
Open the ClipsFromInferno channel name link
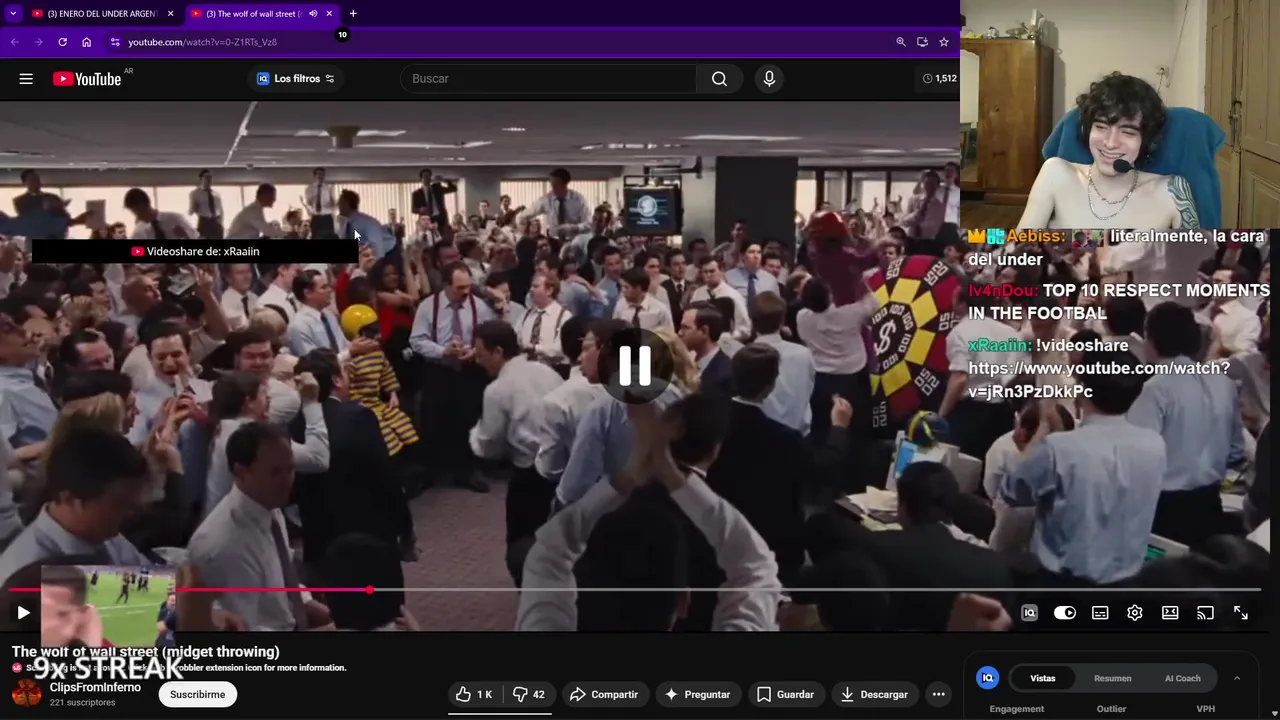pos(95,688)
